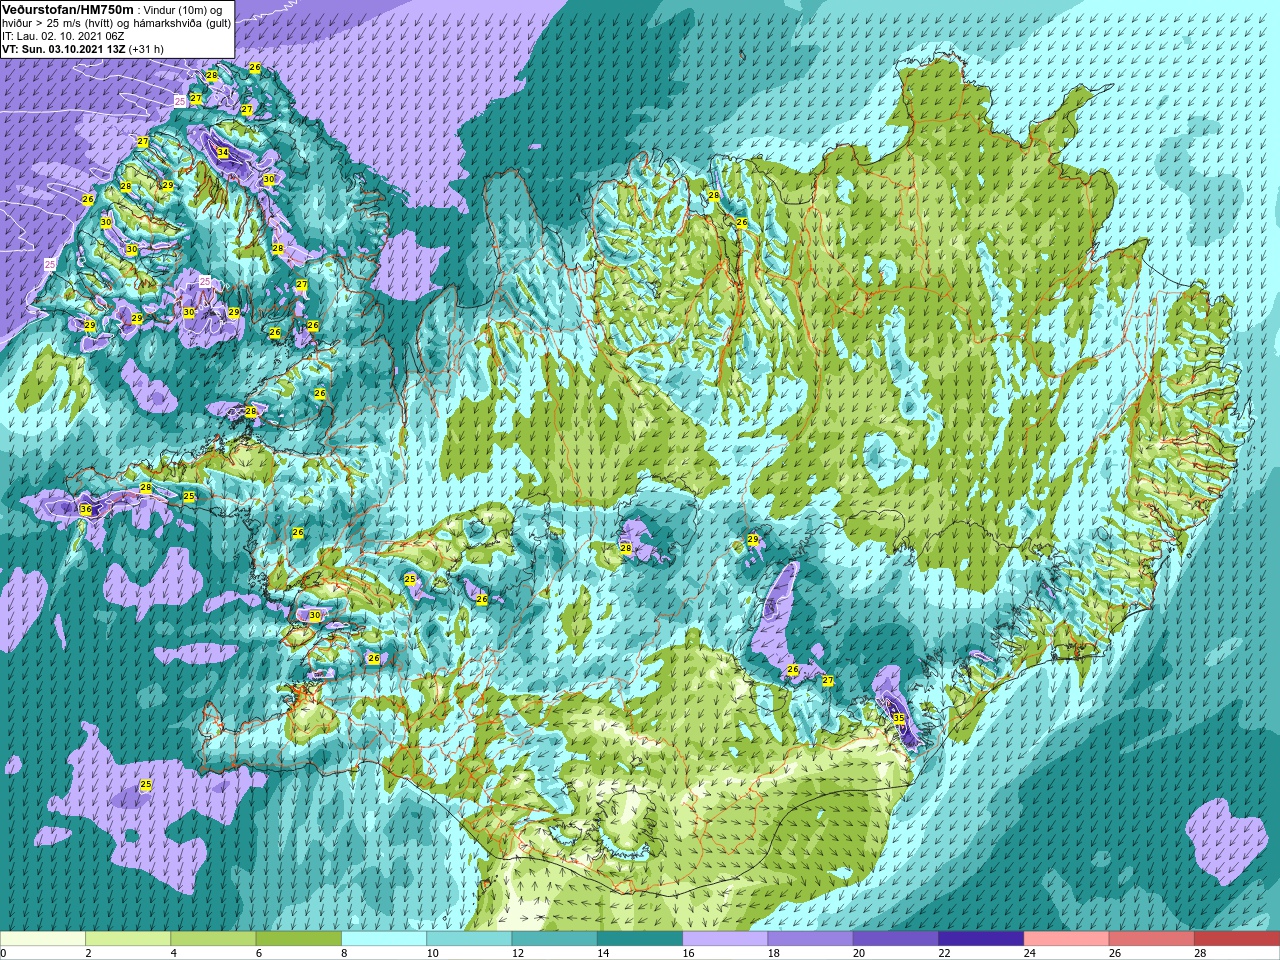
Task: Choose the dark teal 14–16 legend swatch
Action: tap(640, 939)
